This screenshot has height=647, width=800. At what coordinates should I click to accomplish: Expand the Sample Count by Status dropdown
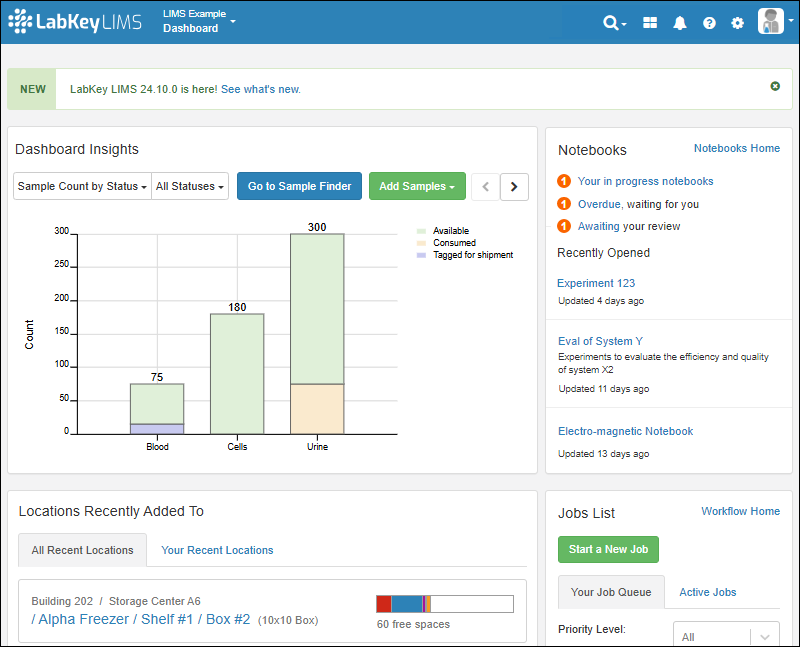(82, 186)
